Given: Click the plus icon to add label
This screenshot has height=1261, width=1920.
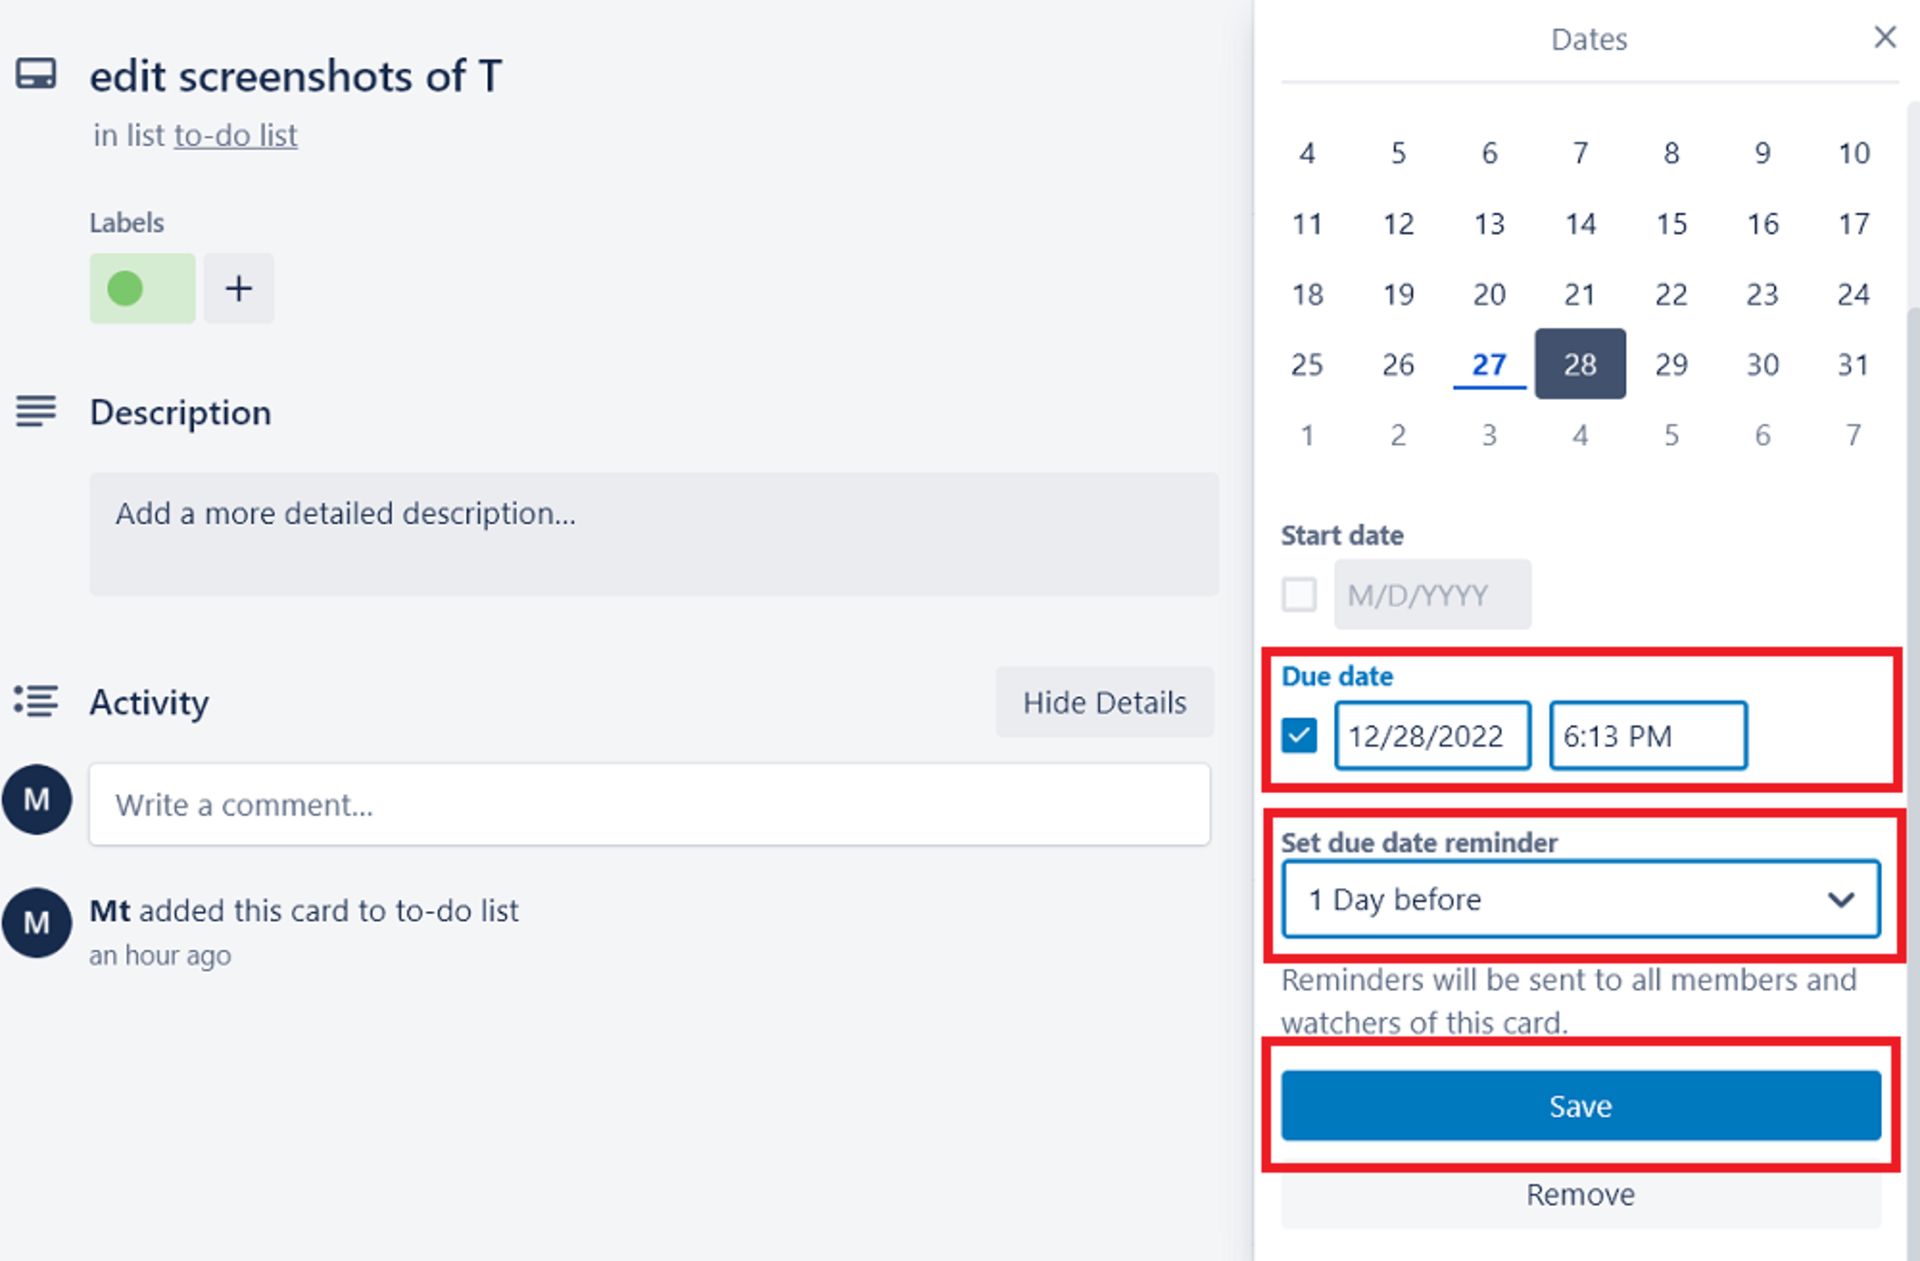Looking at the screenshot, I should tap(238, 288).
